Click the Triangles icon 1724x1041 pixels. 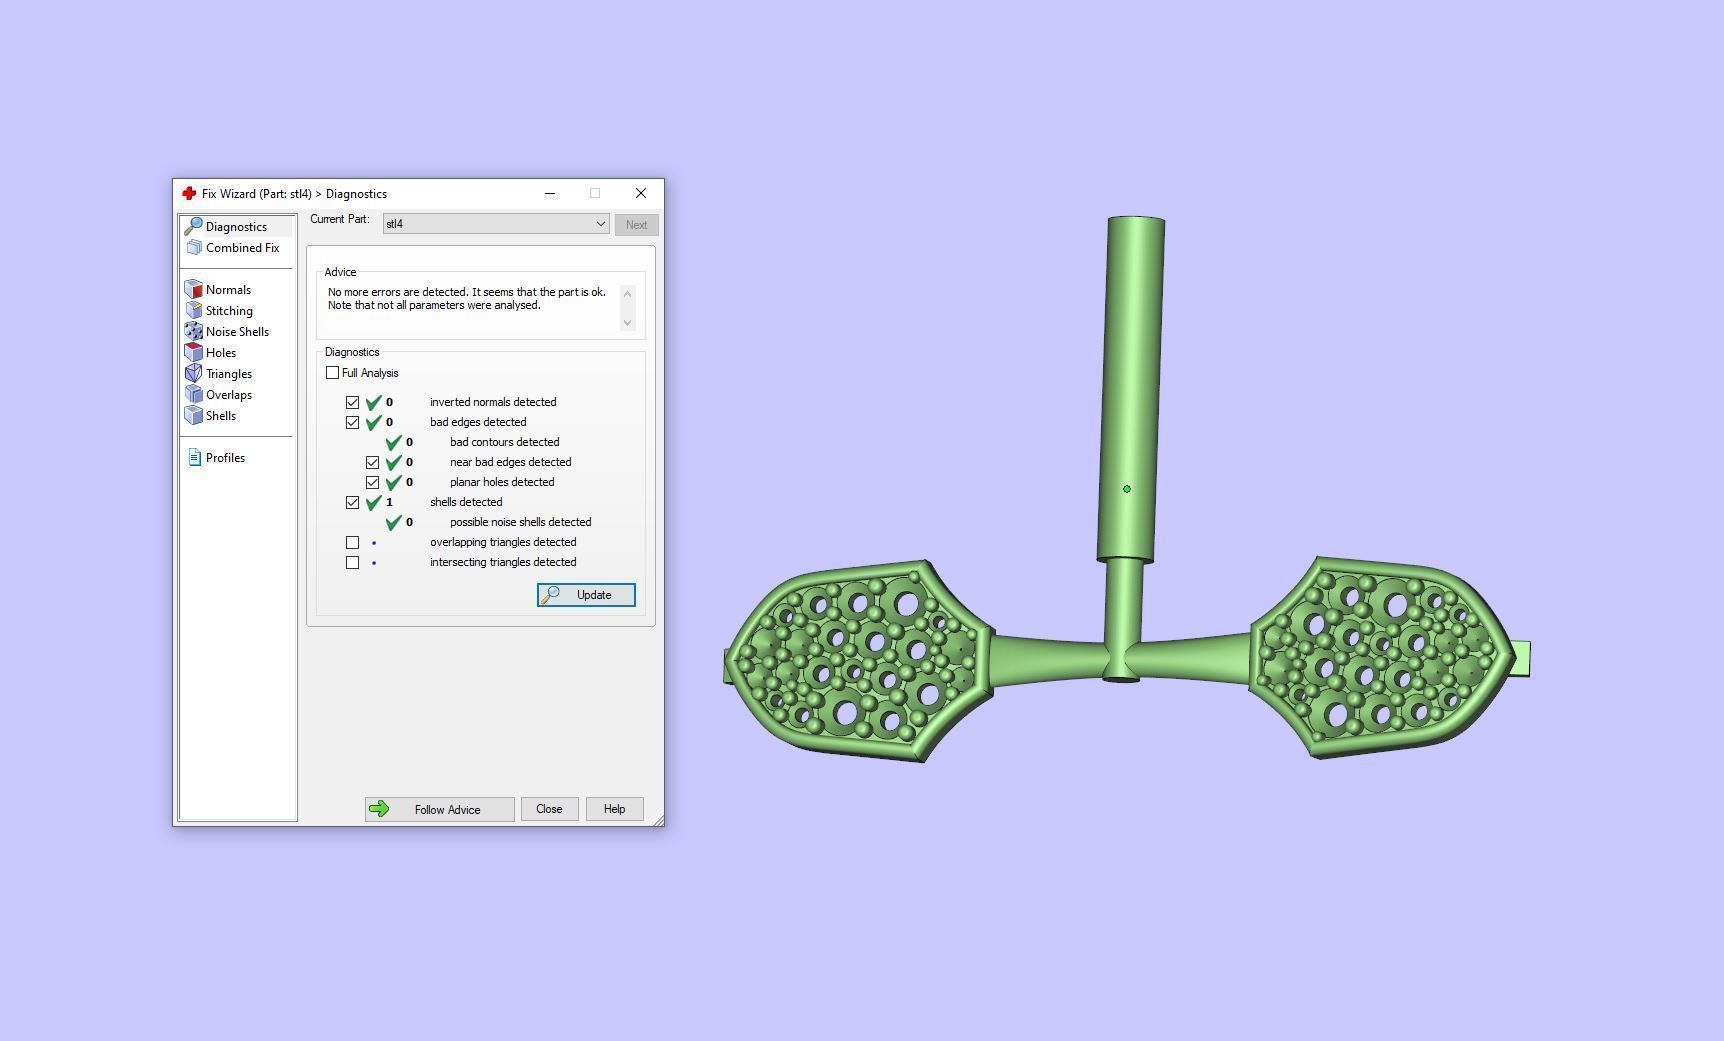click(194, 374)
